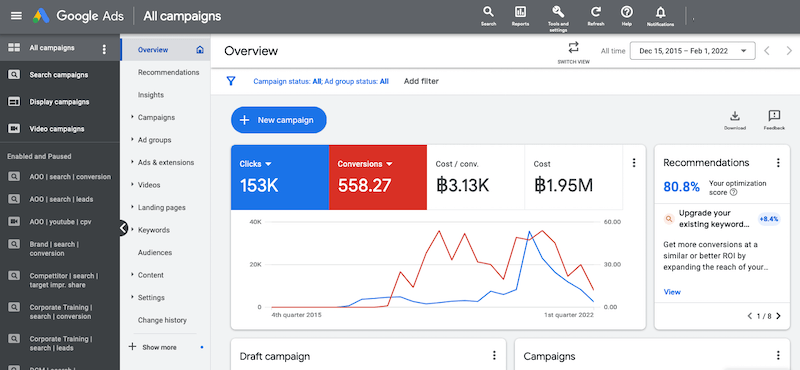
Task: Open Recommendations card options menu
Action: [778, 163]
